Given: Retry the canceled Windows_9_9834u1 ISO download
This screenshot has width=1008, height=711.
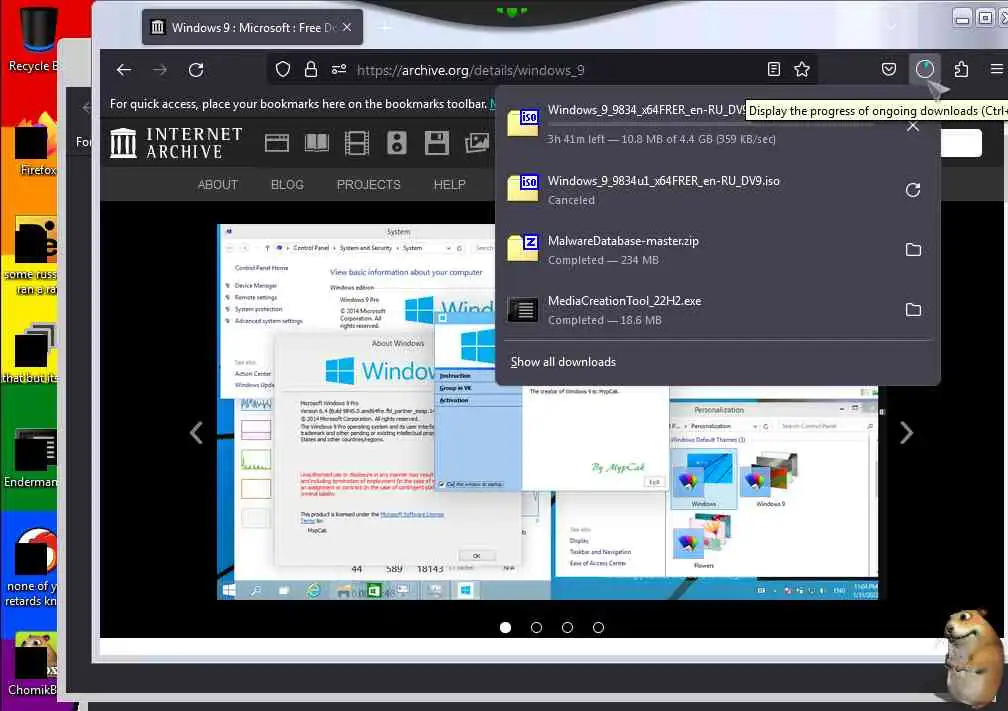Looking at the screenshot, I should pyautogui.click(x=913, y=190).
